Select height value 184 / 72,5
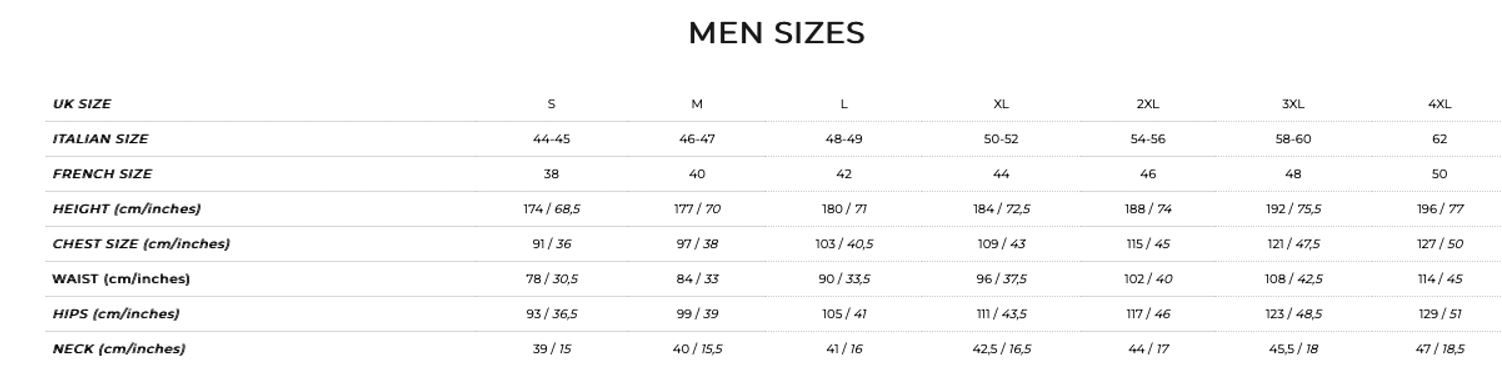The height and width of the screenshot is (389, 1502). pos(1001,209)
